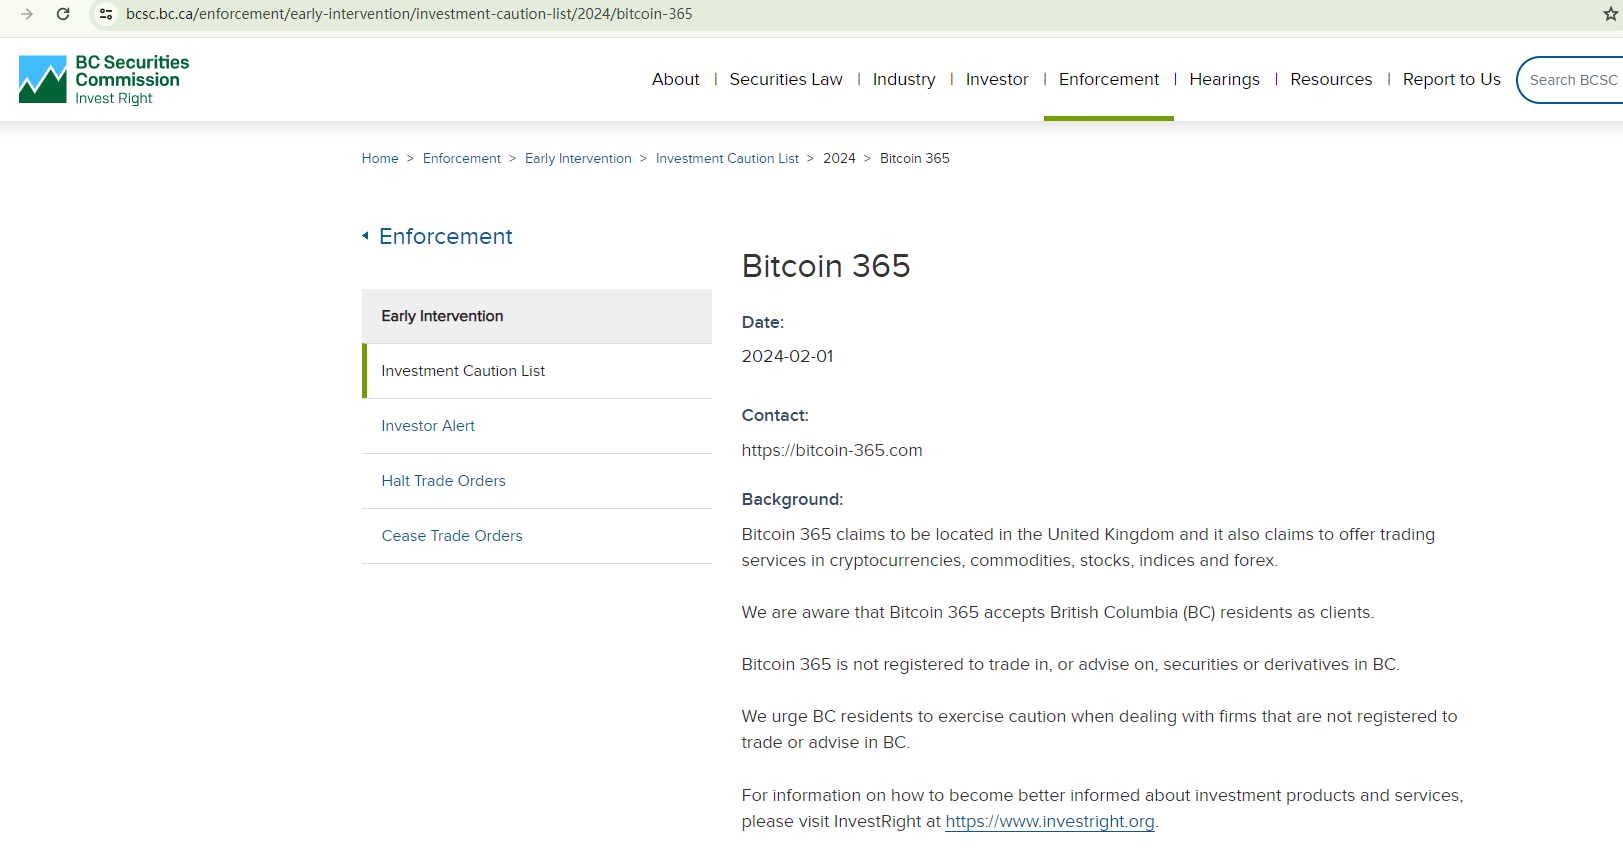
Task: Bookmark this page with the star icon
Action: (1610, 14)
